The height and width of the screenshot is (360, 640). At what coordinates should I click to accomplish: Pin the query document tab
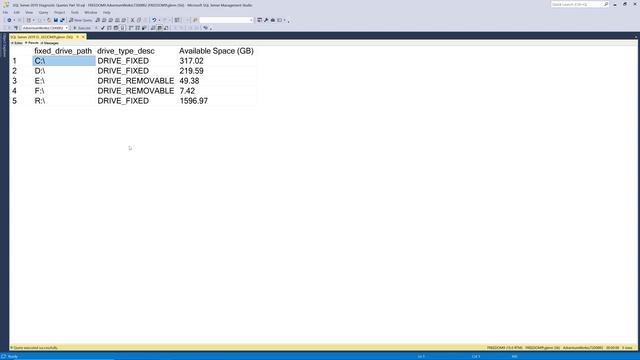[77, 37]
